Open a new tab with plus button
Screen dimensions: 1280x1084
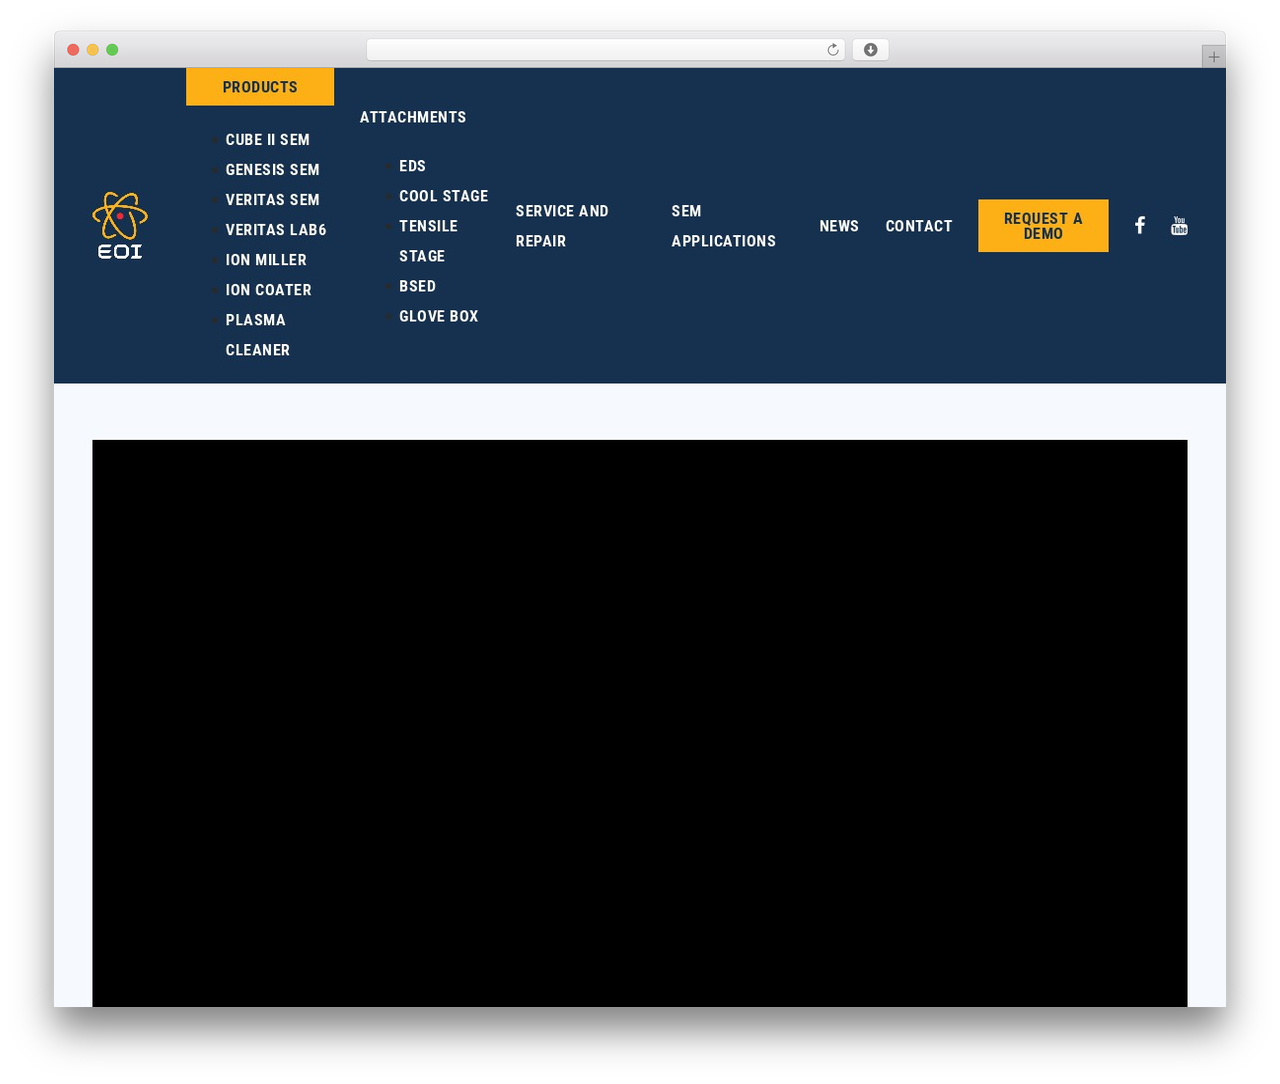(1213, 57)
